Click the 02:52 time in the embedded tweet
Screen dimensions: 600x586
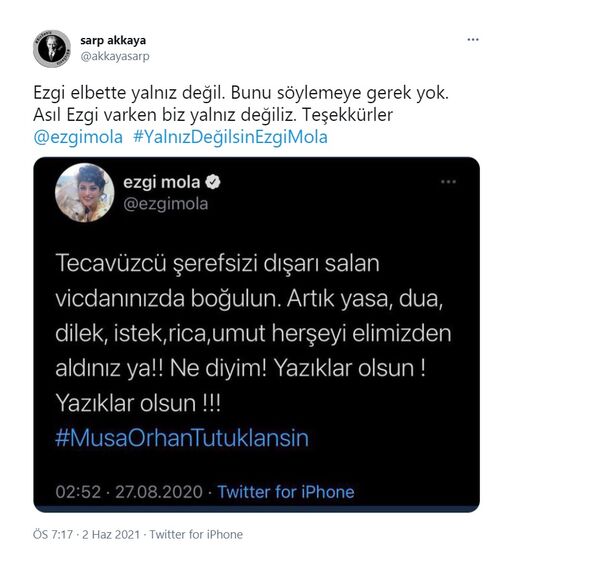click(x=78, y=492)
